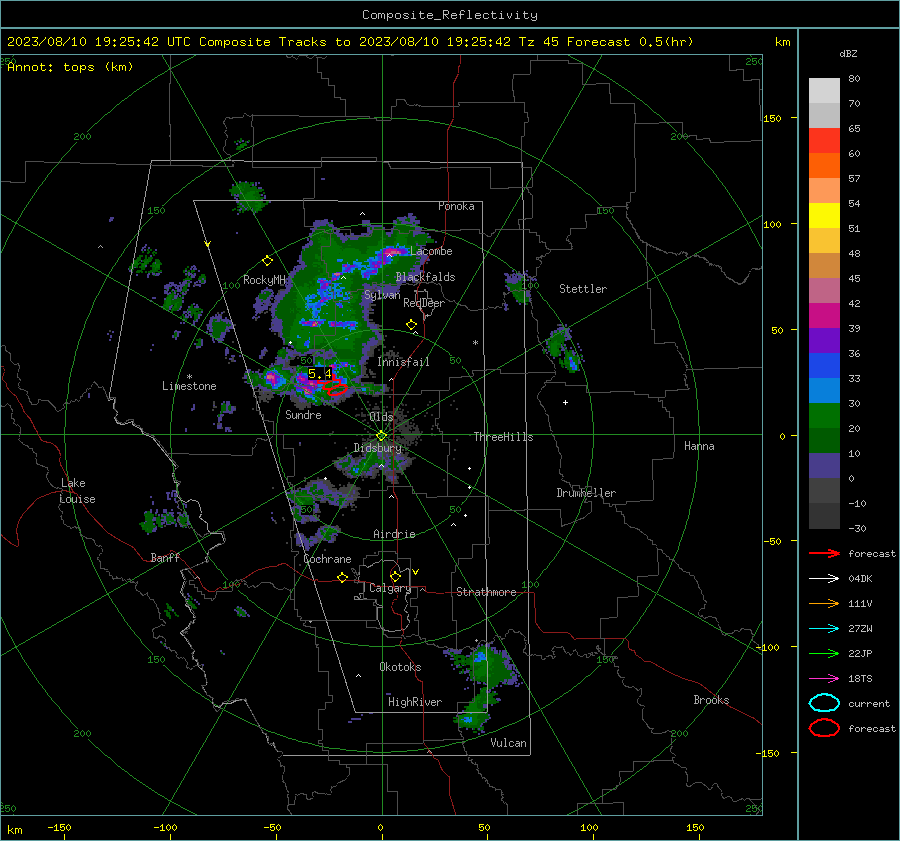Viewport: 900px width, 841px height.
Task: Select the magenta 18TS arrow legend icon
Action: (x=824, y=679)
